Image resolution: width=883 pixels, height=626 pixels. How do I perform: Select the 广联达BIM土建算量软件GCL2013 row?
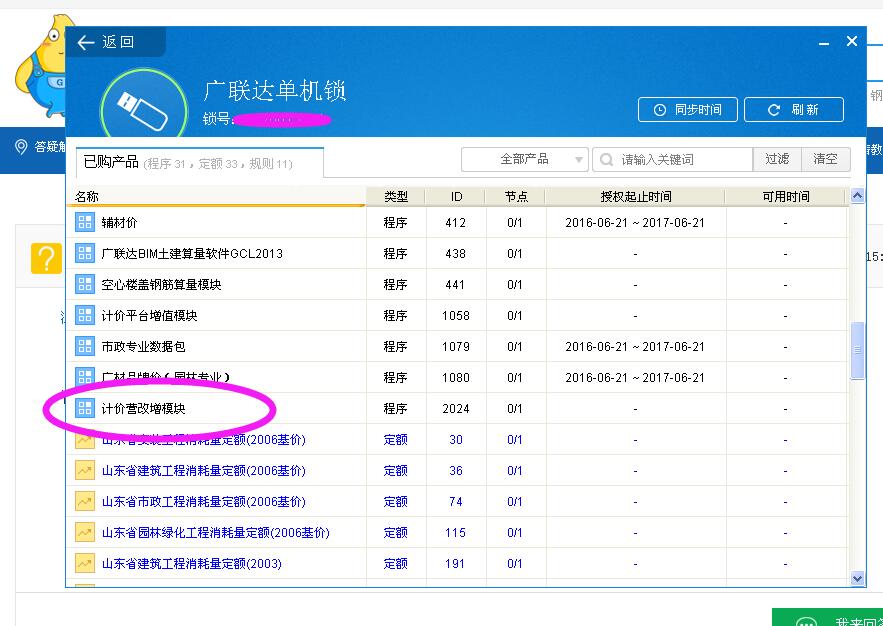(457, 253)
